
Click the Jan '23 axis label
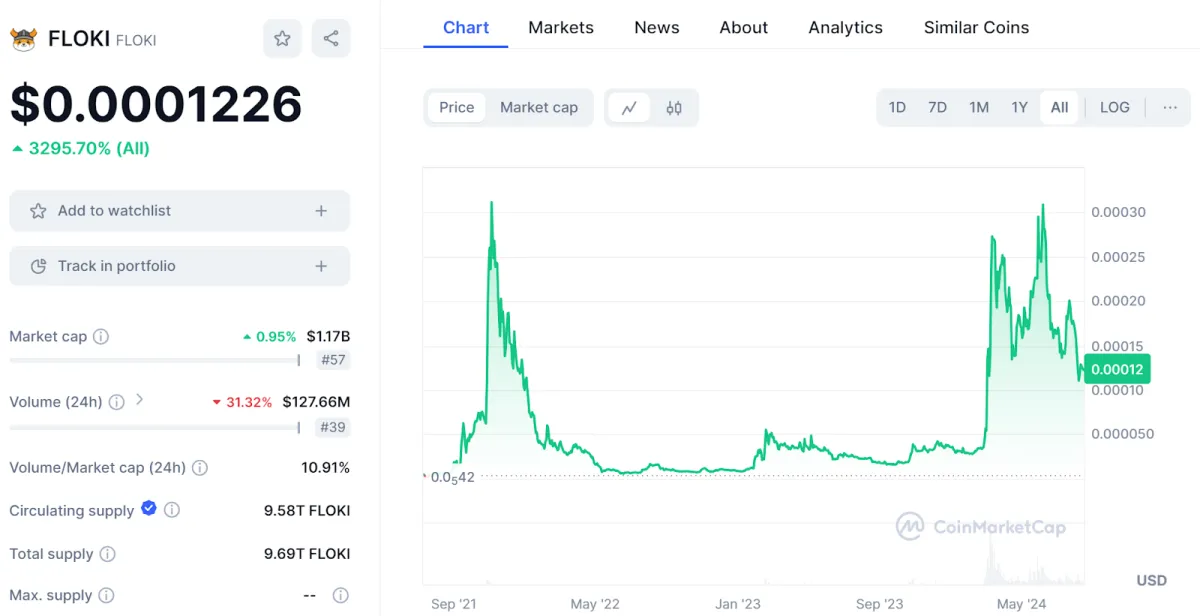[739, 604]
